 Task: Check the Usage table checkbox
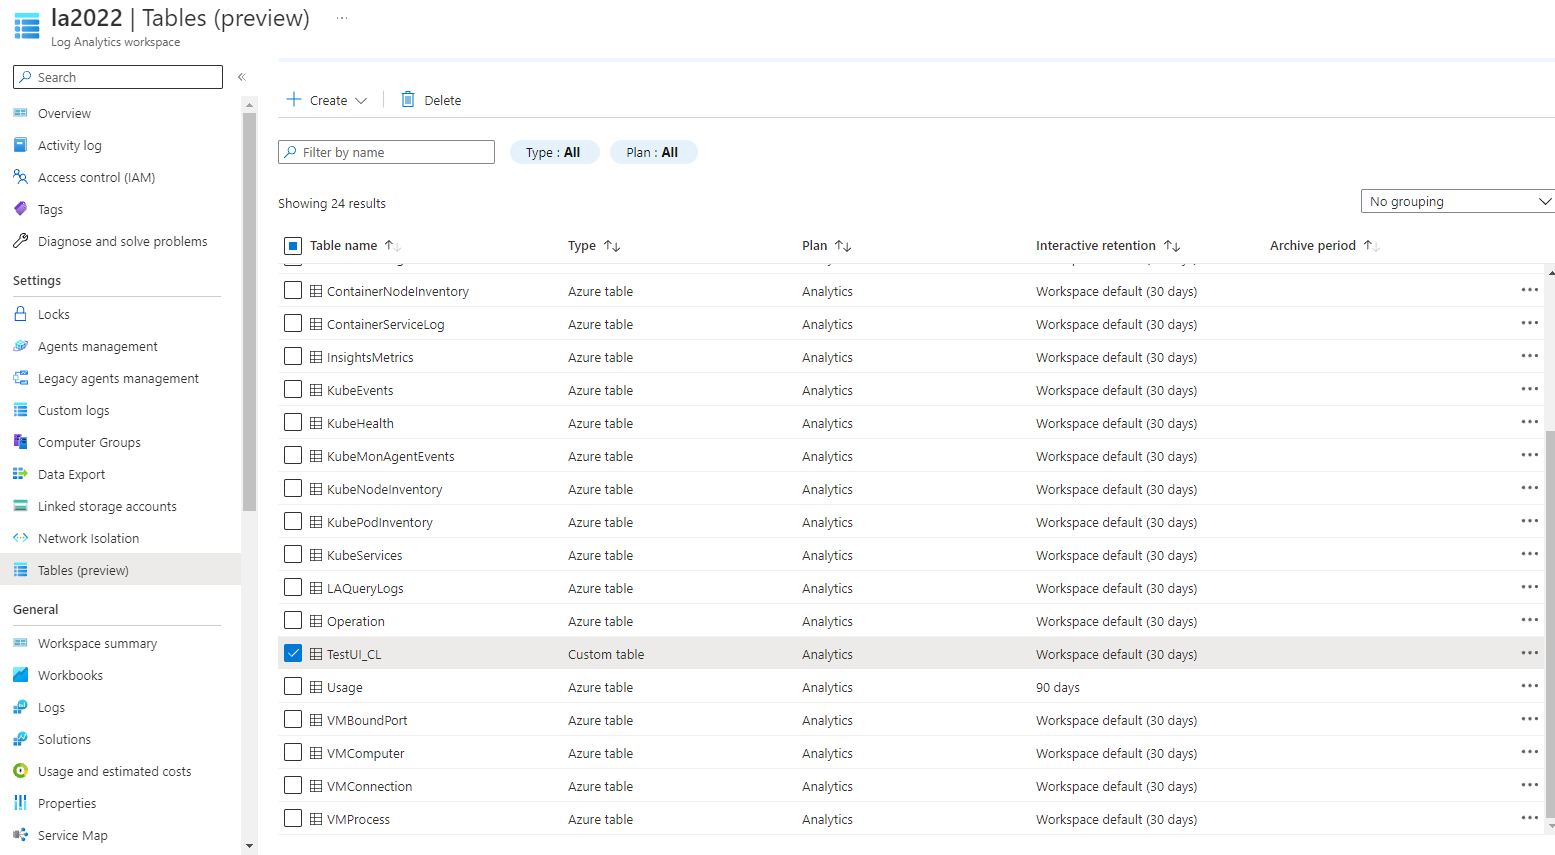click(x=293, y=686)
